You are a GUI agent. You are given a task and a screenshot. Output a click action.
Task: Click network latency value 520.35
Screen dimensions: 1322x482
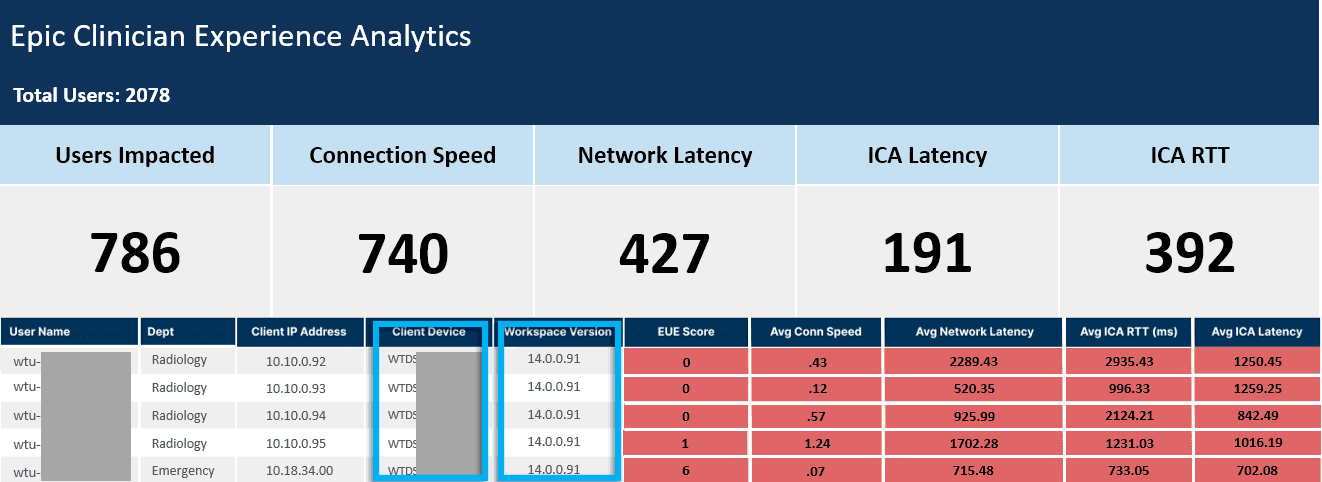[974, 389]
